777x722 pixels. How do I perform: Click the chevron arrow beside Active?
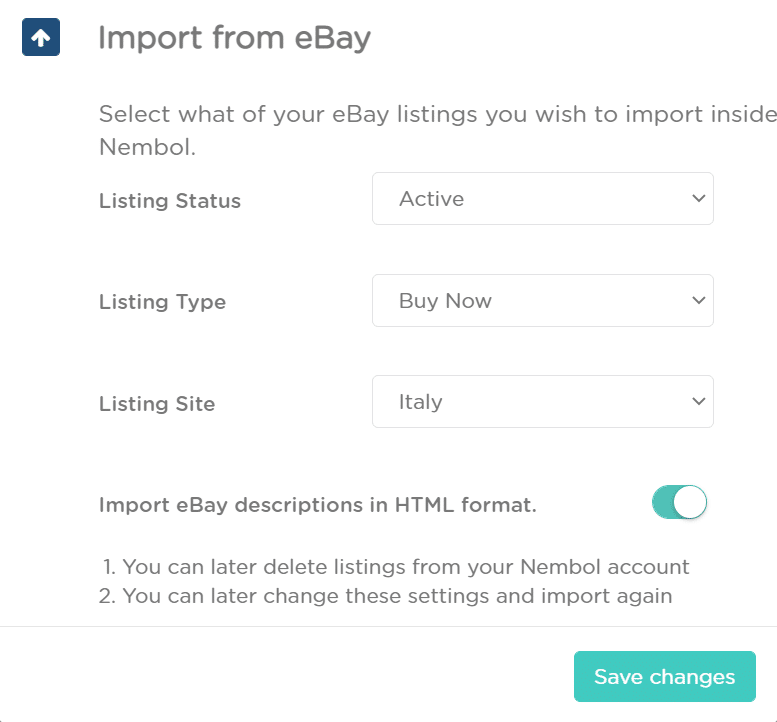click(699, 199)
